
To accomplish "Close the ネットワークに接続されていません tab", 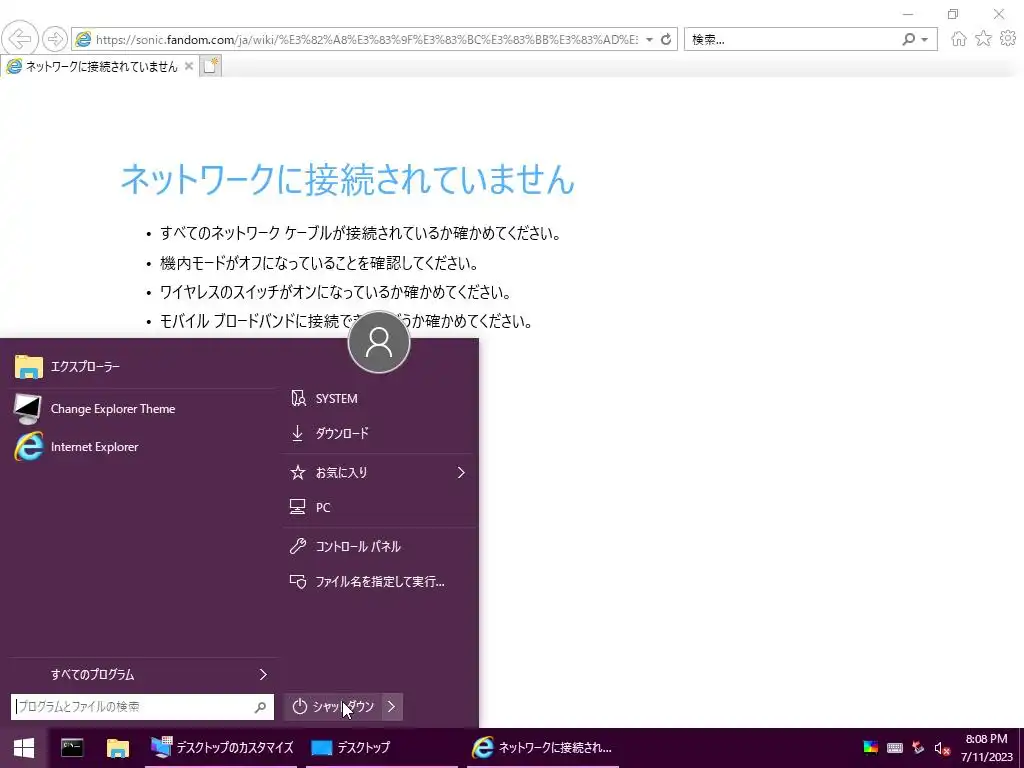I will click(189, 66).
